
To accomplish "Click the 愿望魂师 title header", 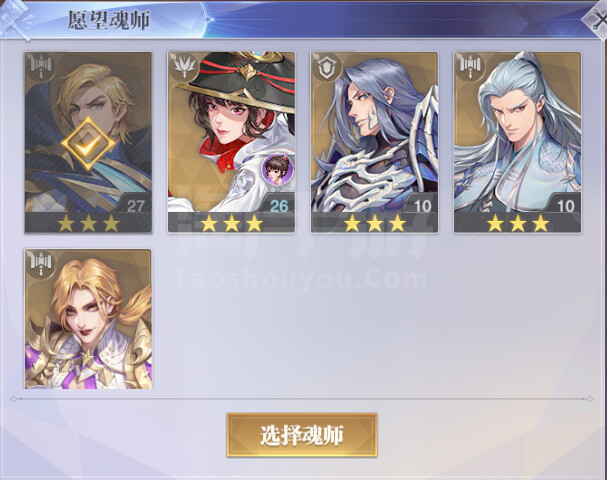I will (x=109, y=20).
